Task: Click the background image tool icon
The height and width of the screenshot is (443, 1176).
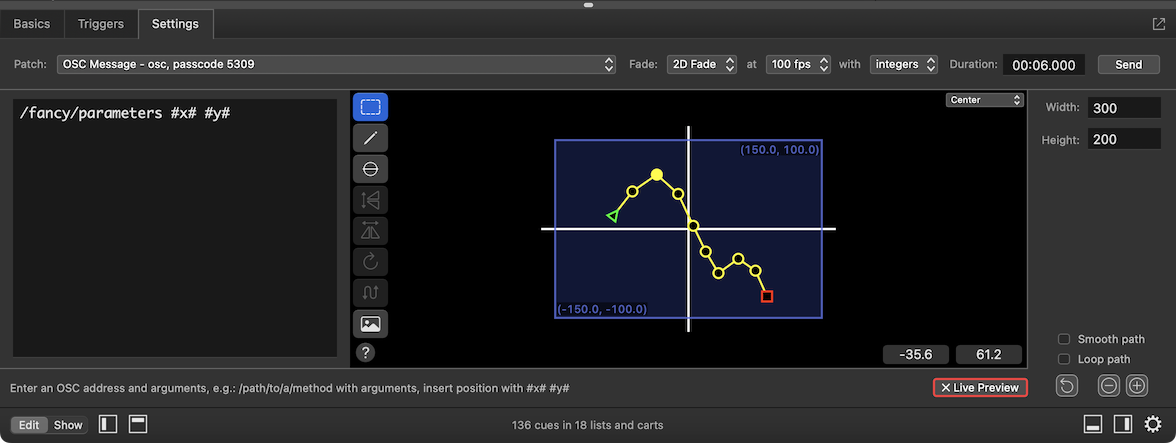Action: (x=370, y=324)
